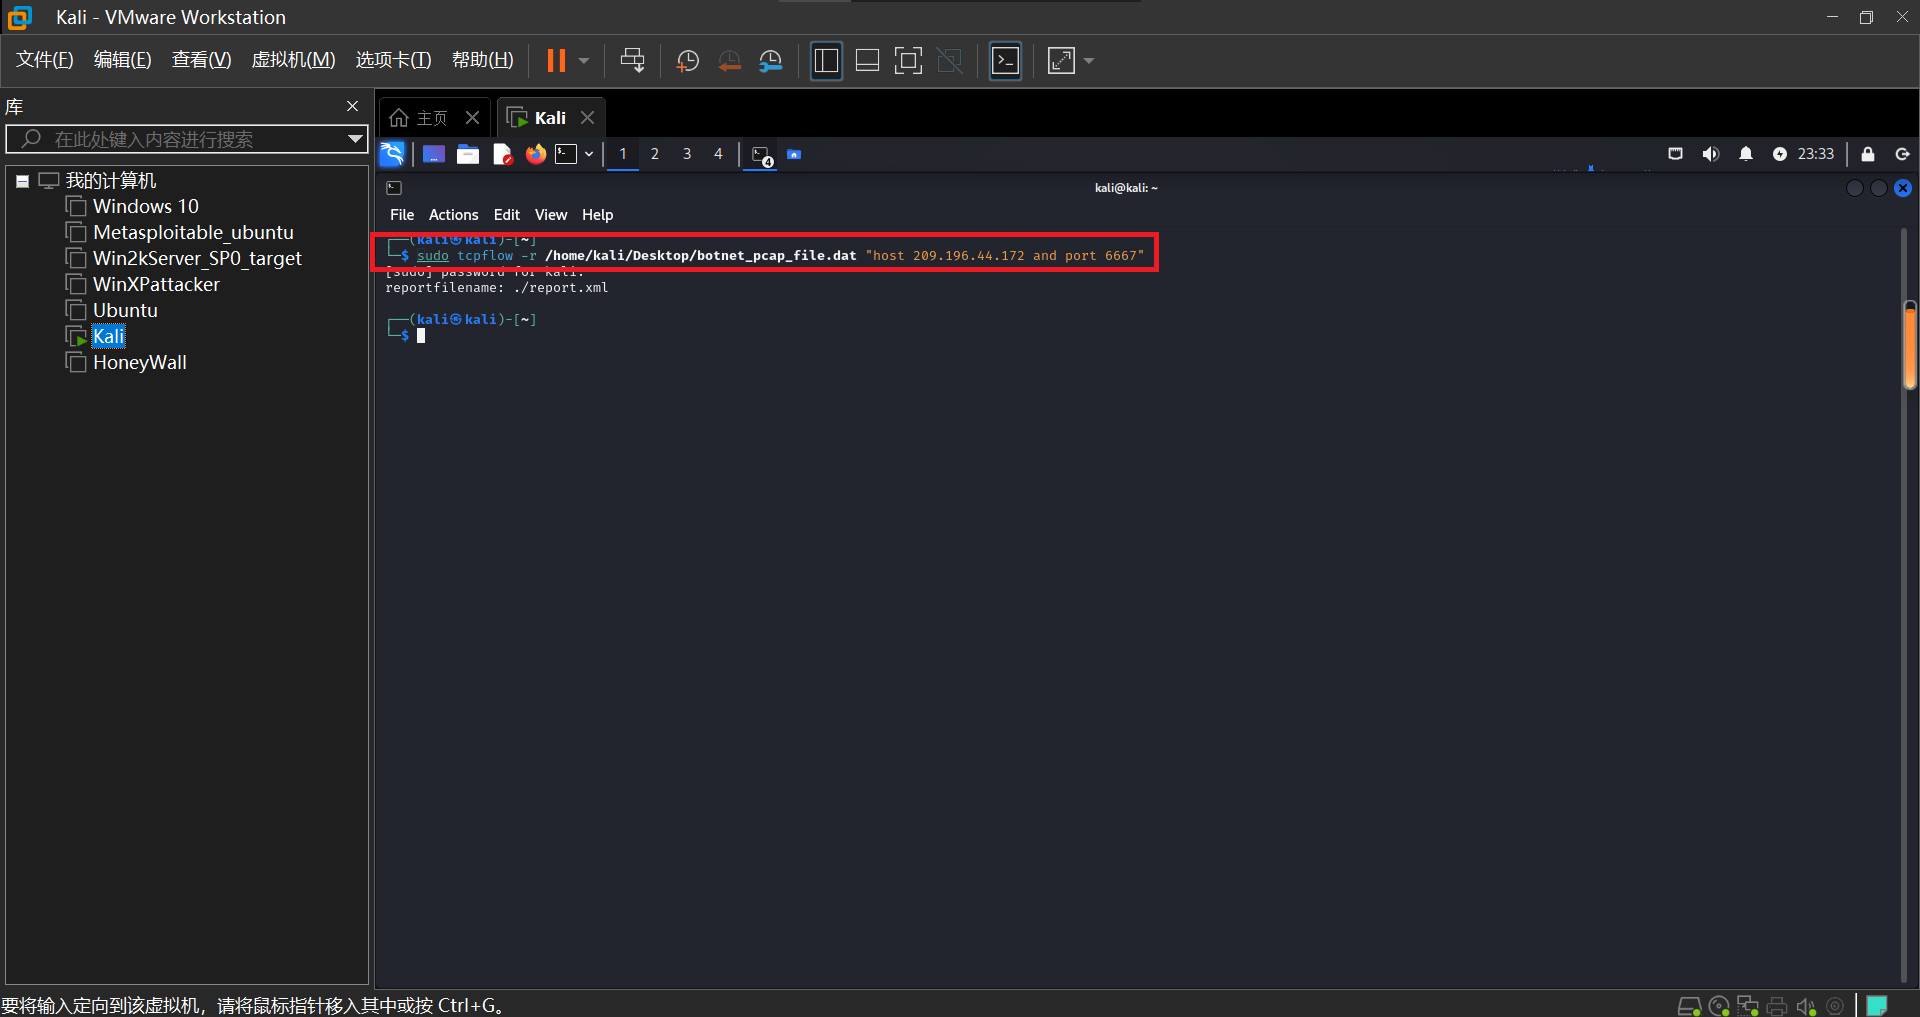Open terminal emulator launcher in Kali panel
Screen dimensions: 1920x1017
(x=567, y=154)
